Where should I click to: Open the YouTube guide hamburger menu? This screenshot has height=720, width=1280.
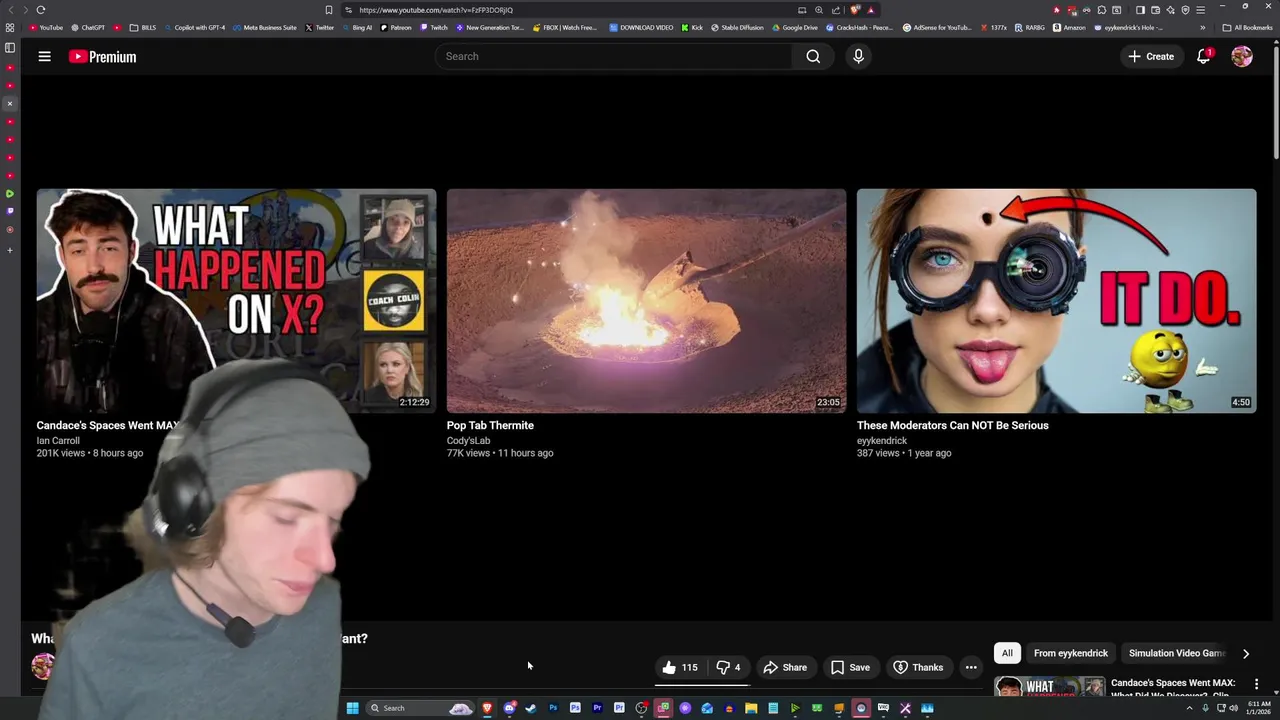(44, 57)
